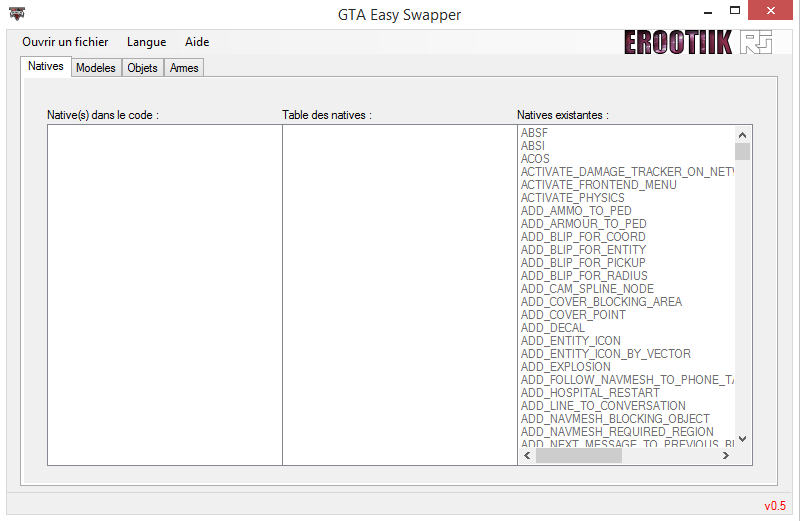
Task: Minimize the GTA Easy Swapper window
Action: pyautogui.click(x=707, y=11)
